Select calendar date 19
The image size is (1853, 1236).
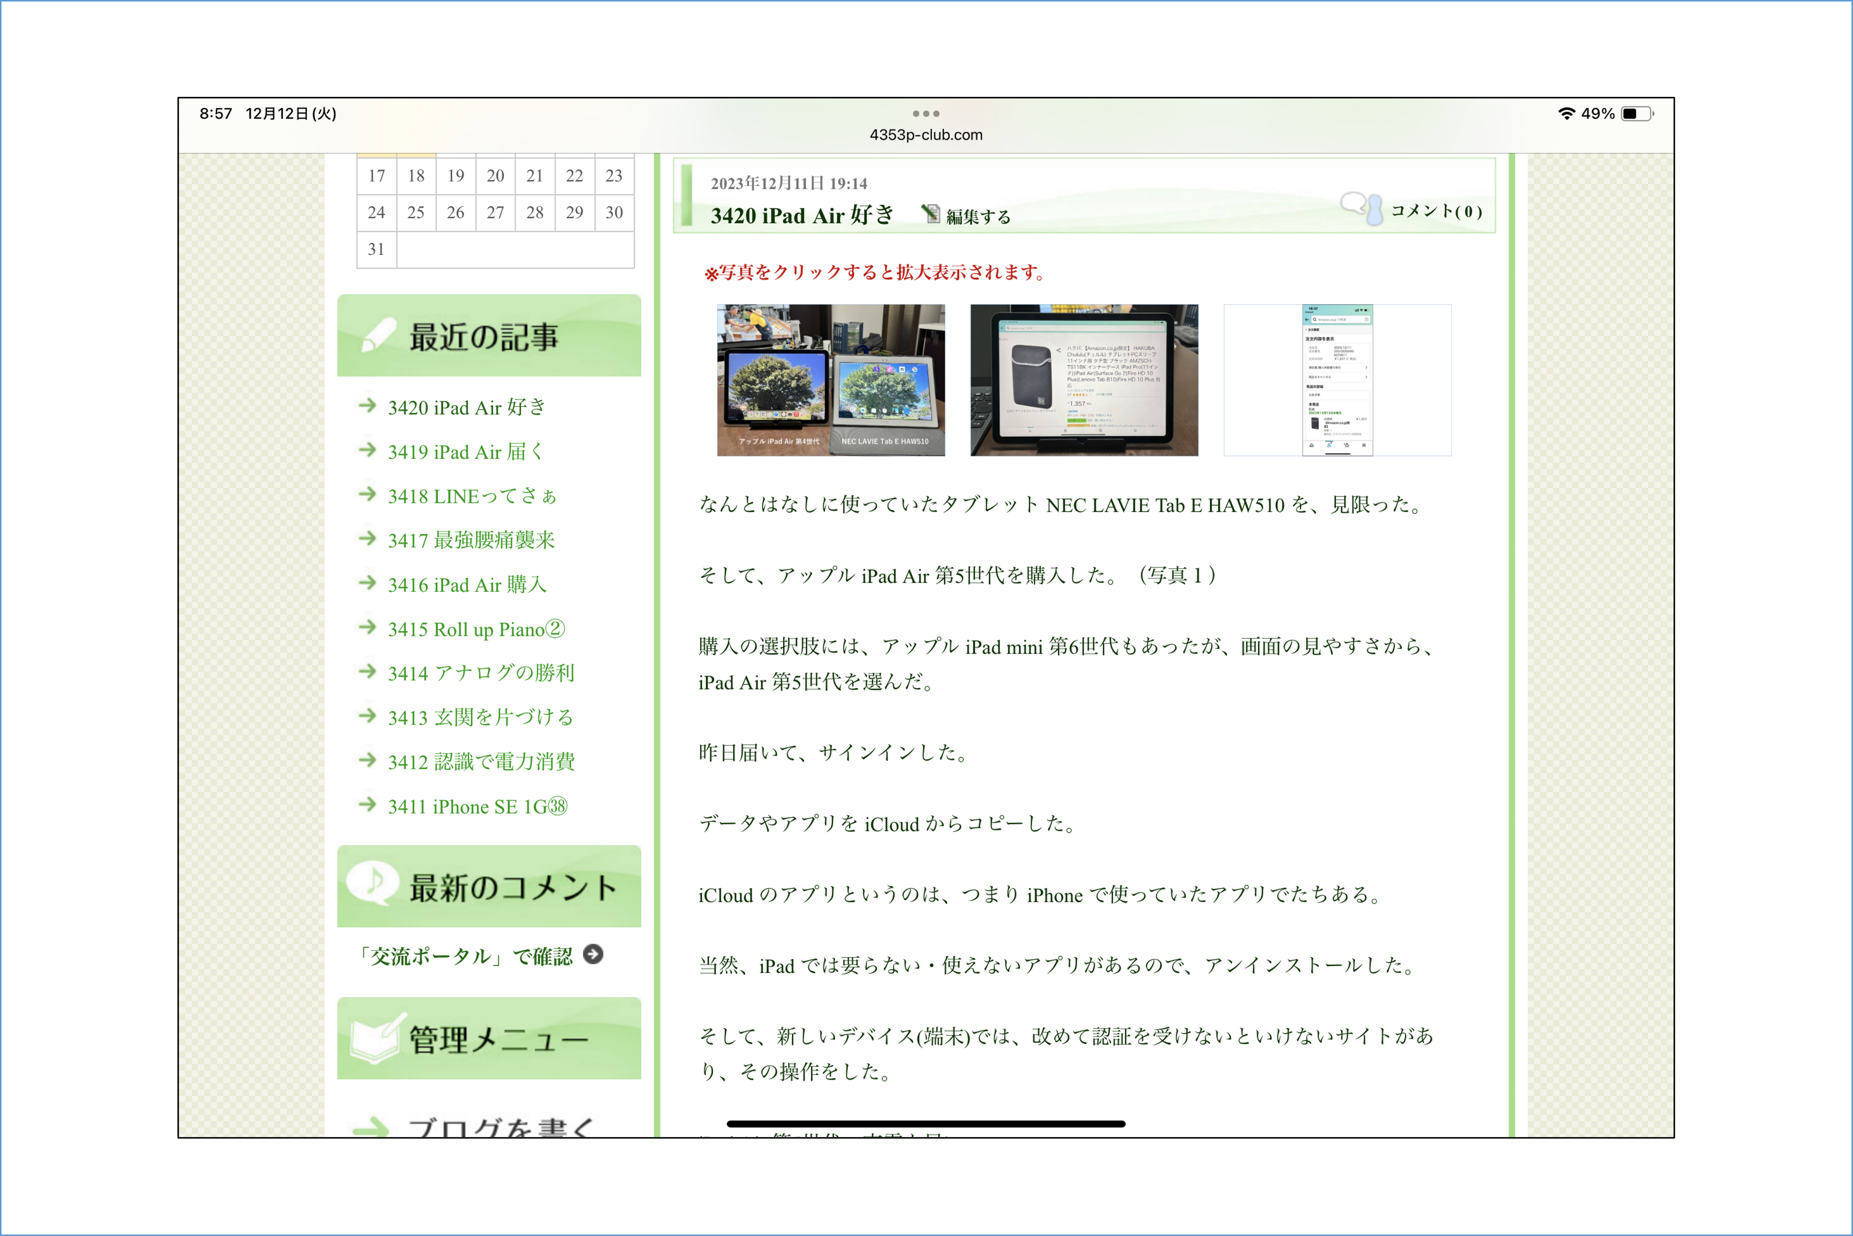(456, 176)
